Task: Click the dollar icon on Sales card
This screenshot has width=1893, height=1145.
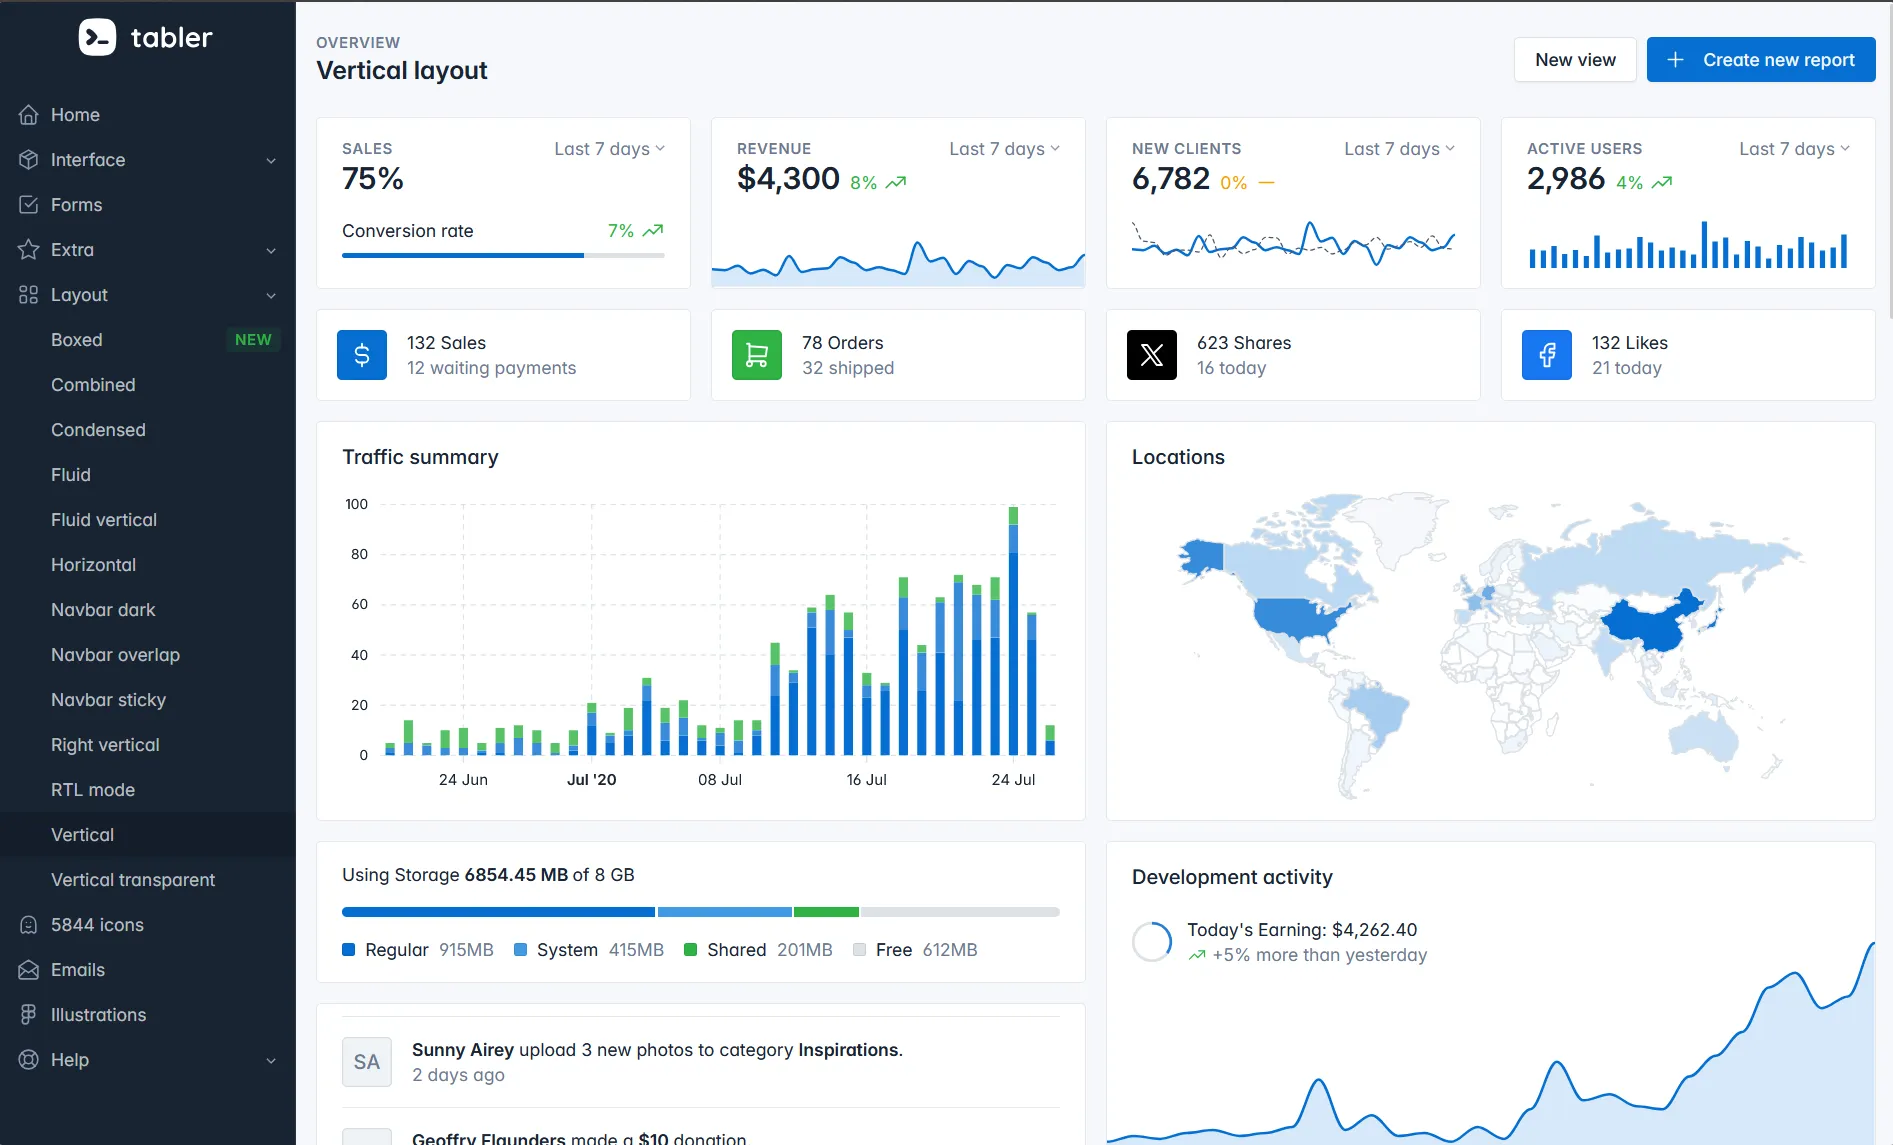Action: point(361,355)
